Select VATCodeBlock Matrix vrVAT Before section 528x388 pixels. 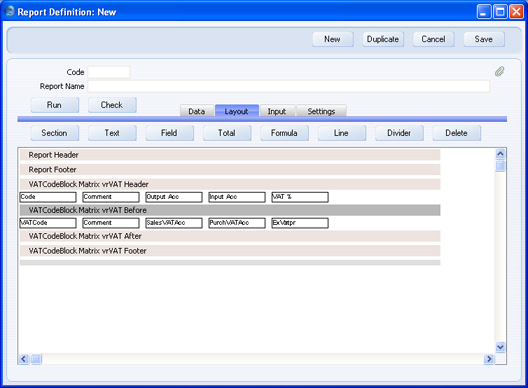(x=230, y=210)
